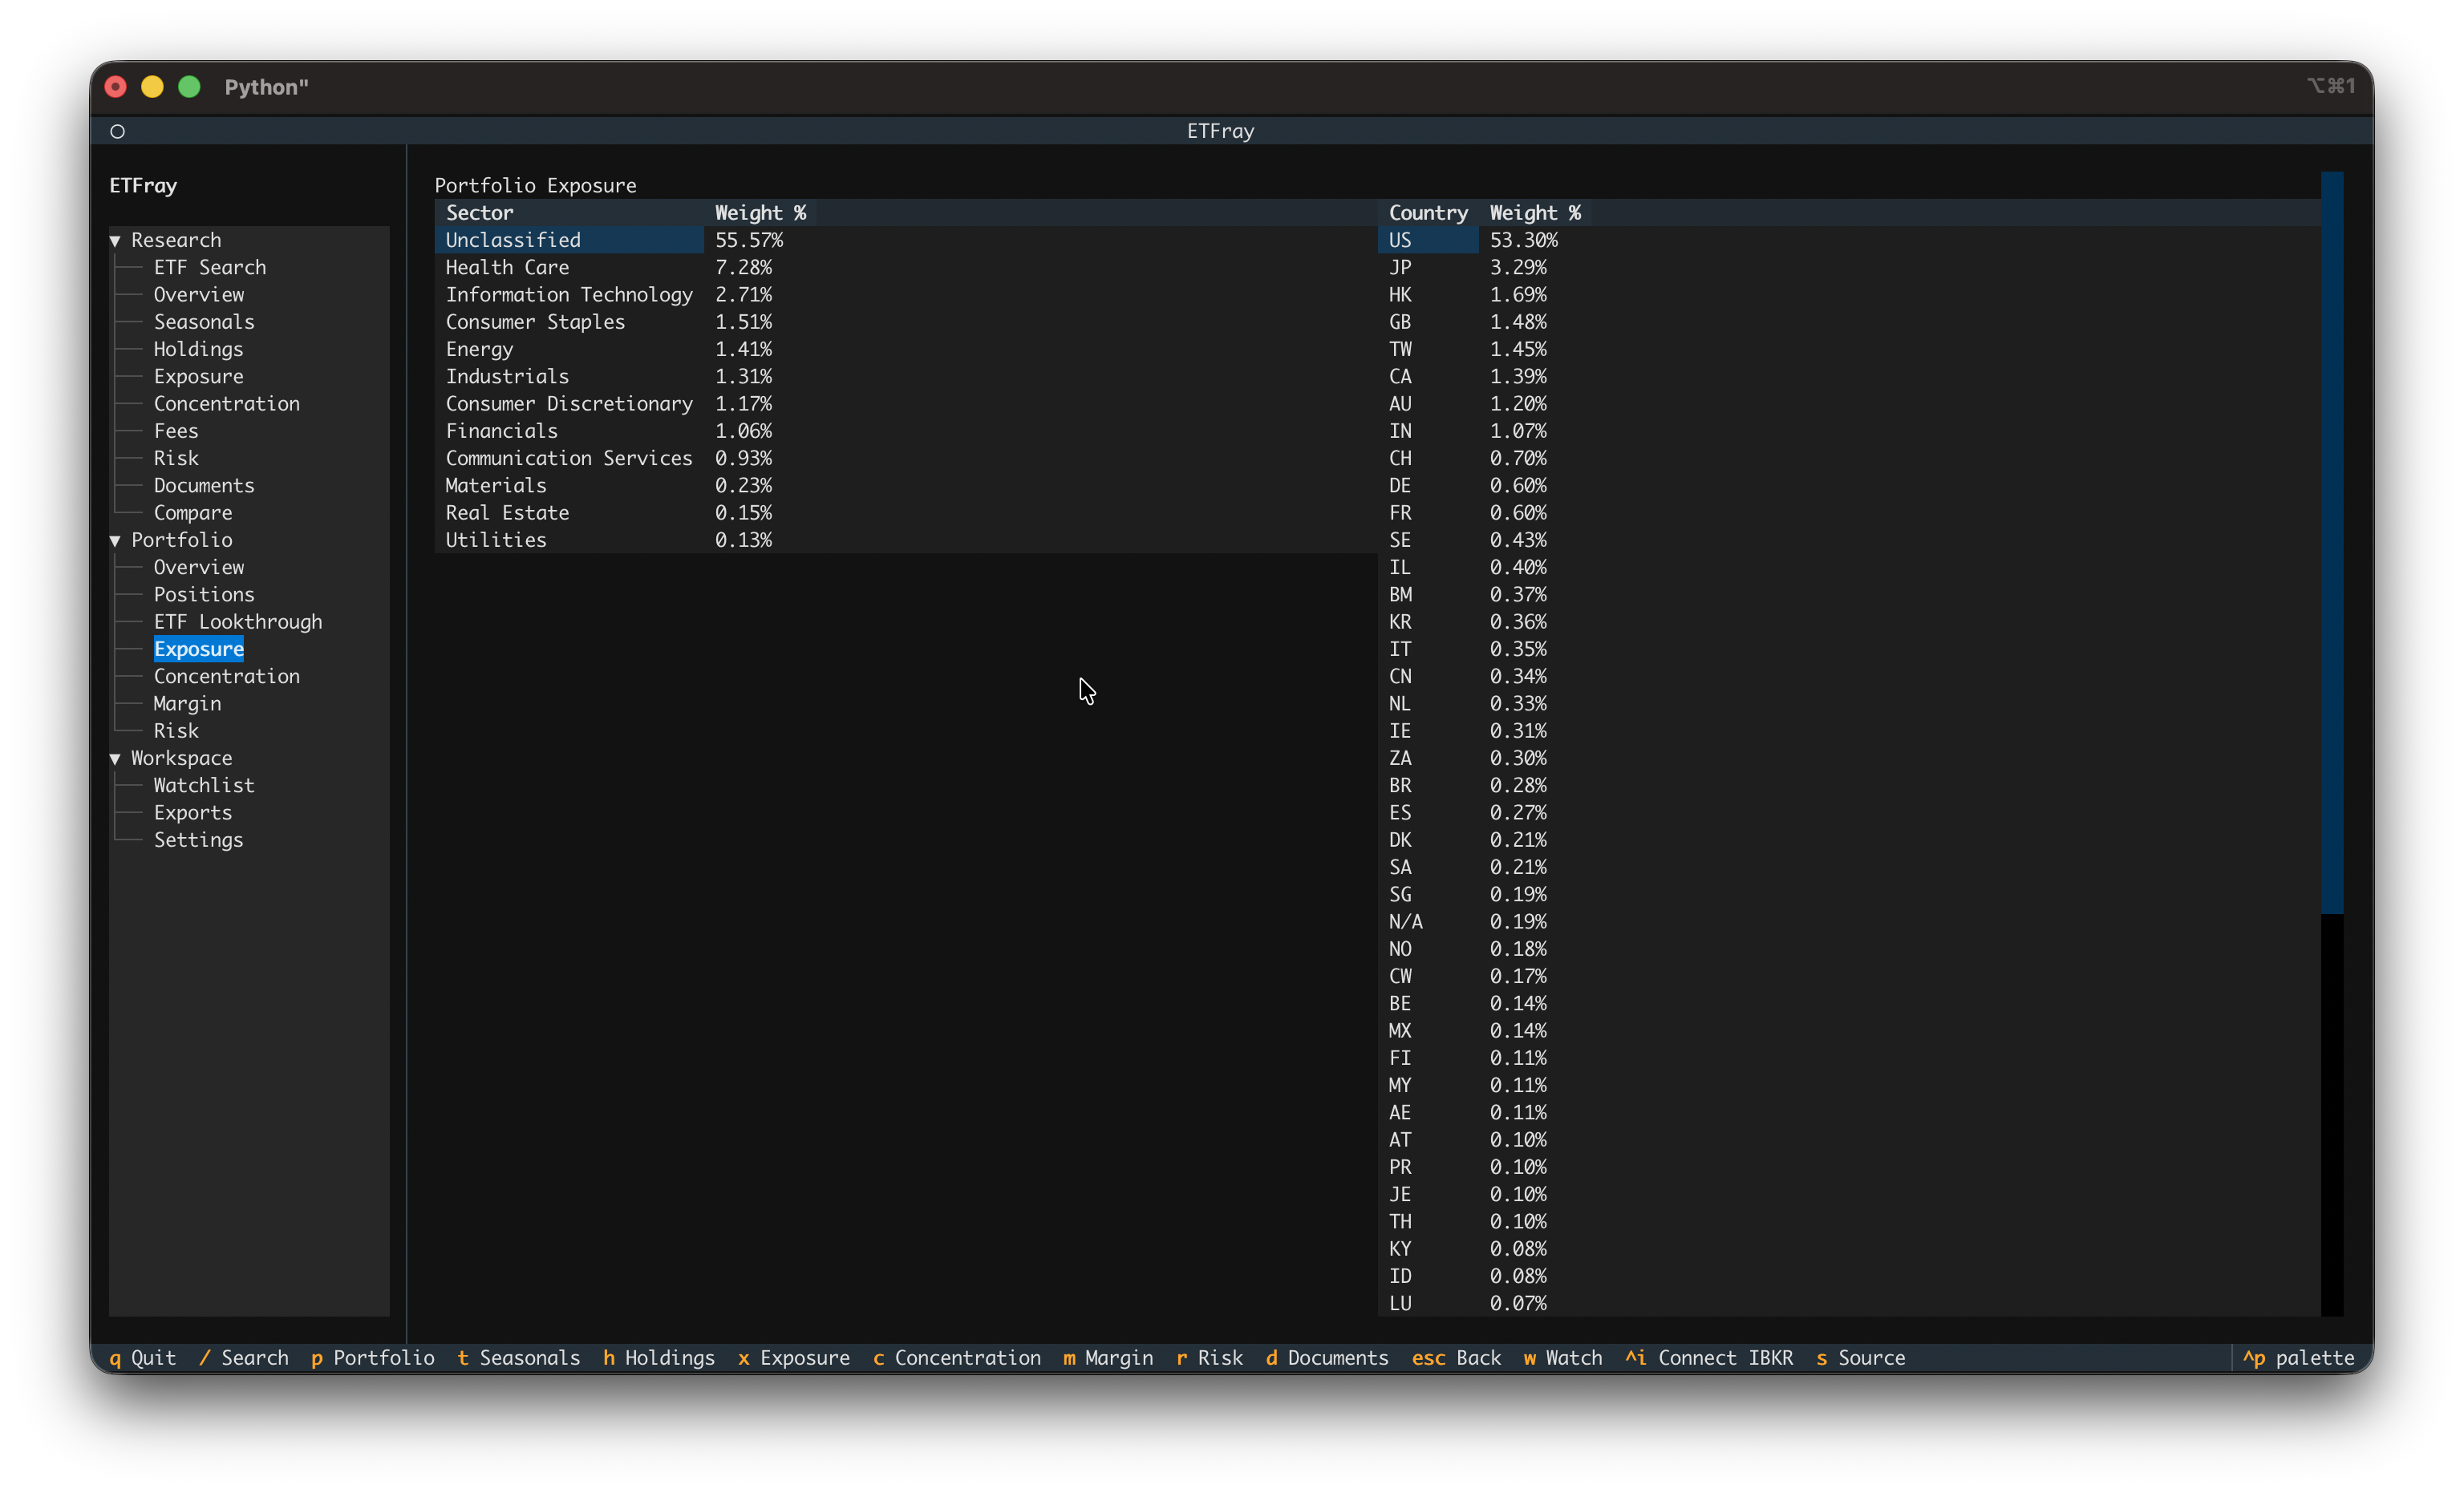Select the Communication Services row

(906, 458)
